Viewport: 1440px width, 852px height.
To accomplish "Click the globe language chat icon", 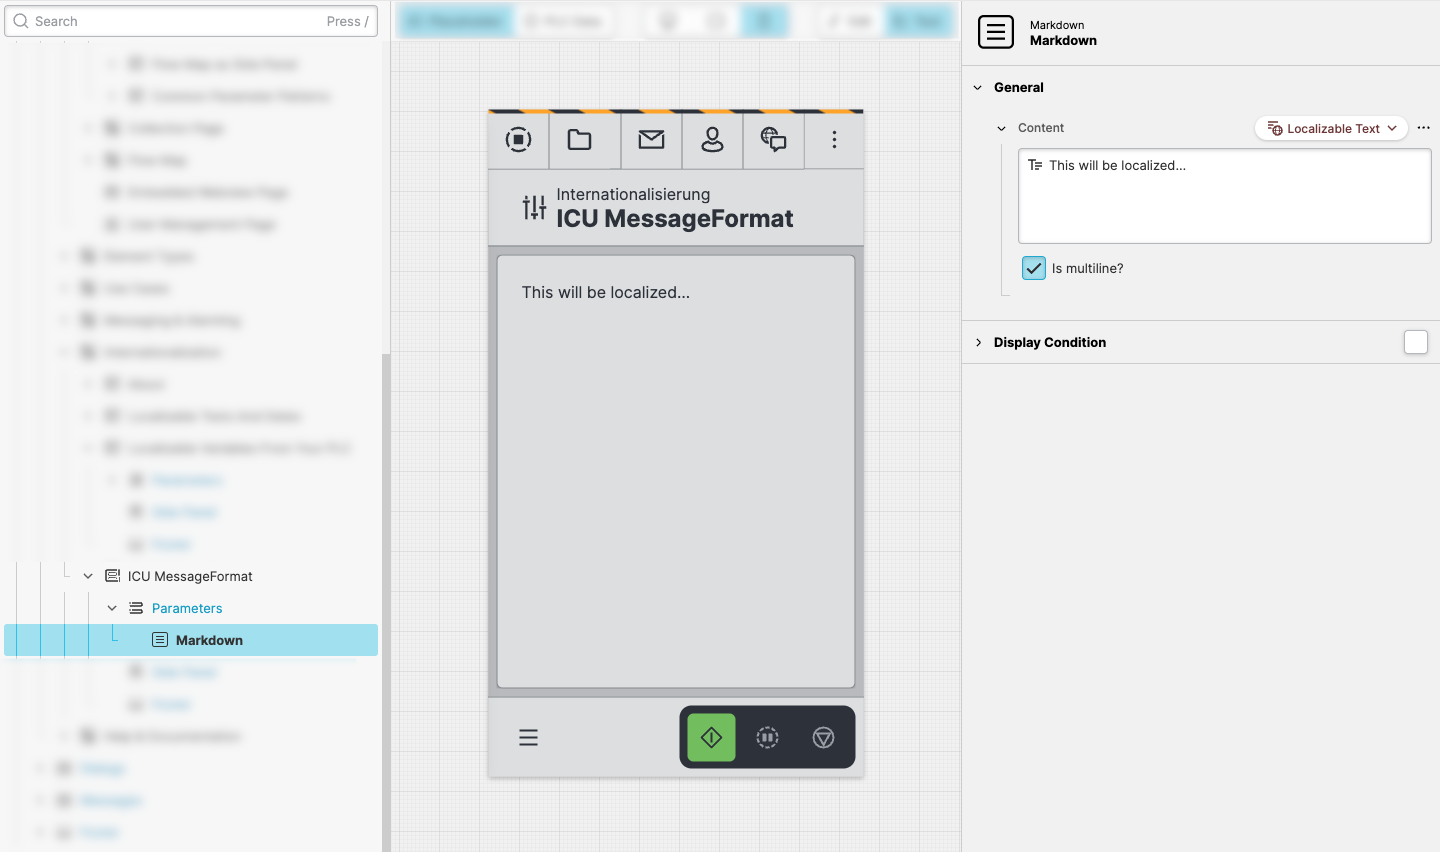I will pyautogui.click(x=773, y=140).
